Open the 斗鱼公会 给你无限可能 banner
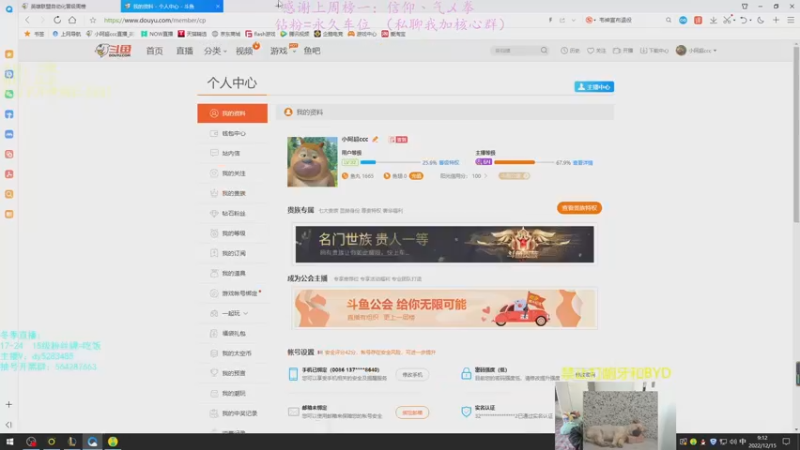Image resolution: width=800 pixels, height=450 pixels. tap(444, 309)
